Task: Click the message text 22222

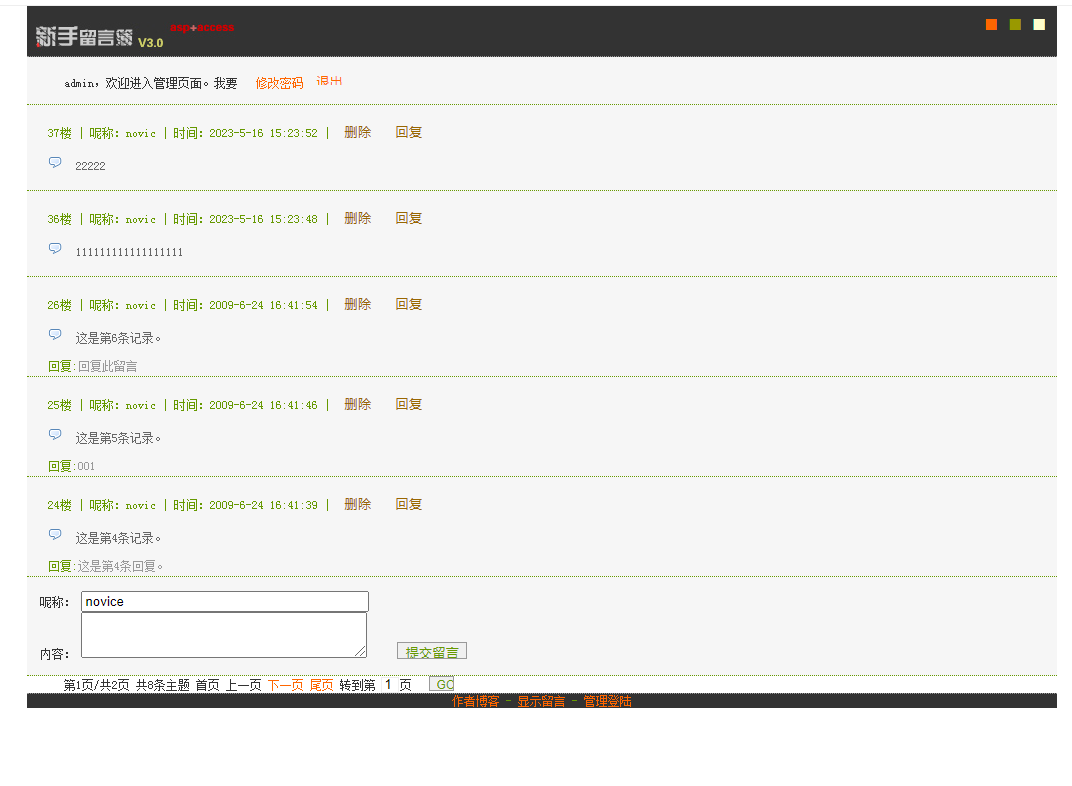Action: point(90,166)
